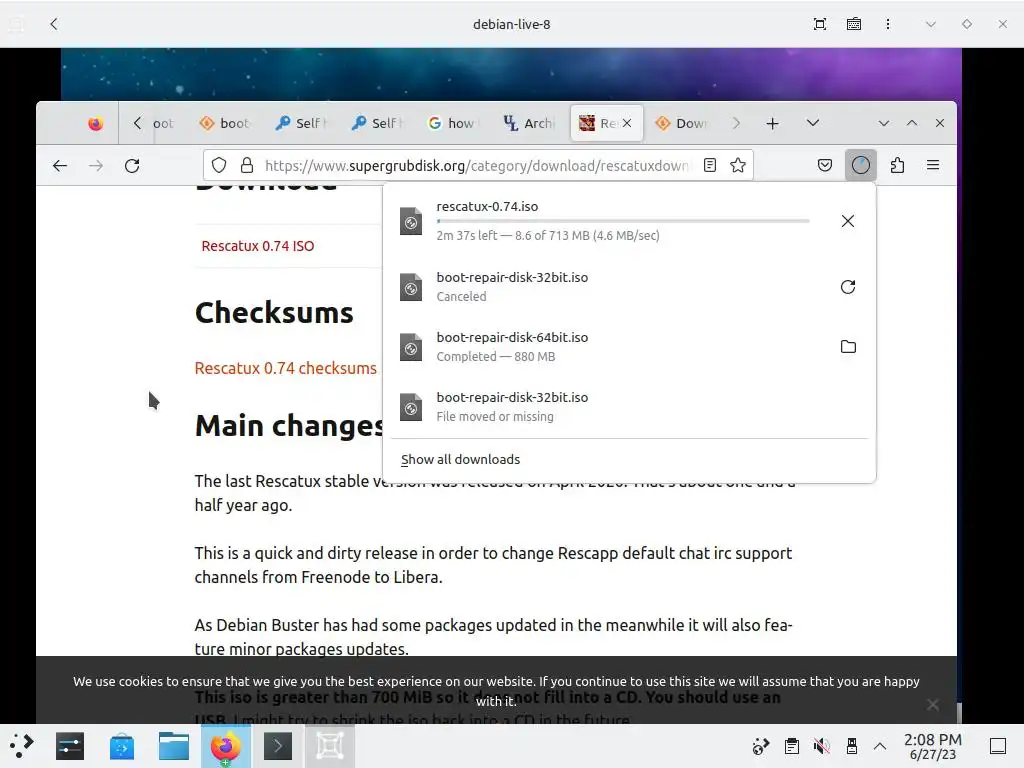Switch to the second Self tab
This screenshot has width=1024, height=768.
click(376, 123)
